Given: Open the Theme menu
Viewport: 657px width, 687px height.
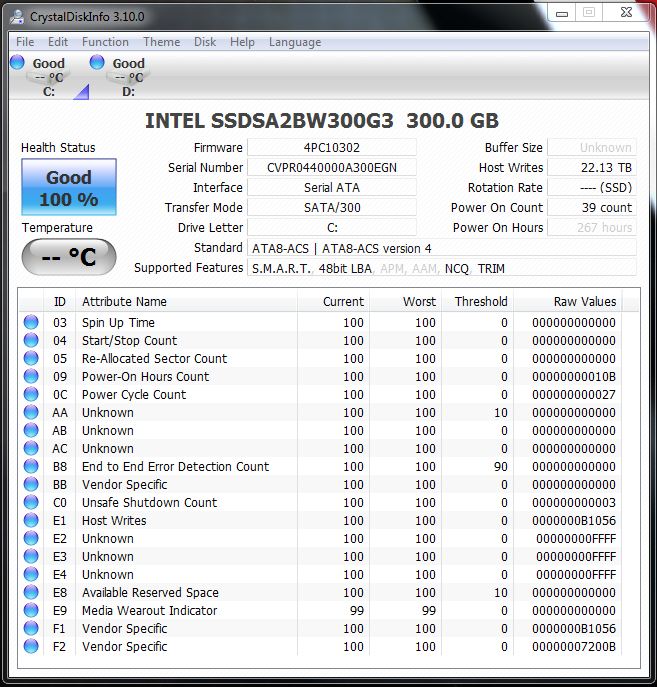Looking at the screenshot, I should pos(162,42).
